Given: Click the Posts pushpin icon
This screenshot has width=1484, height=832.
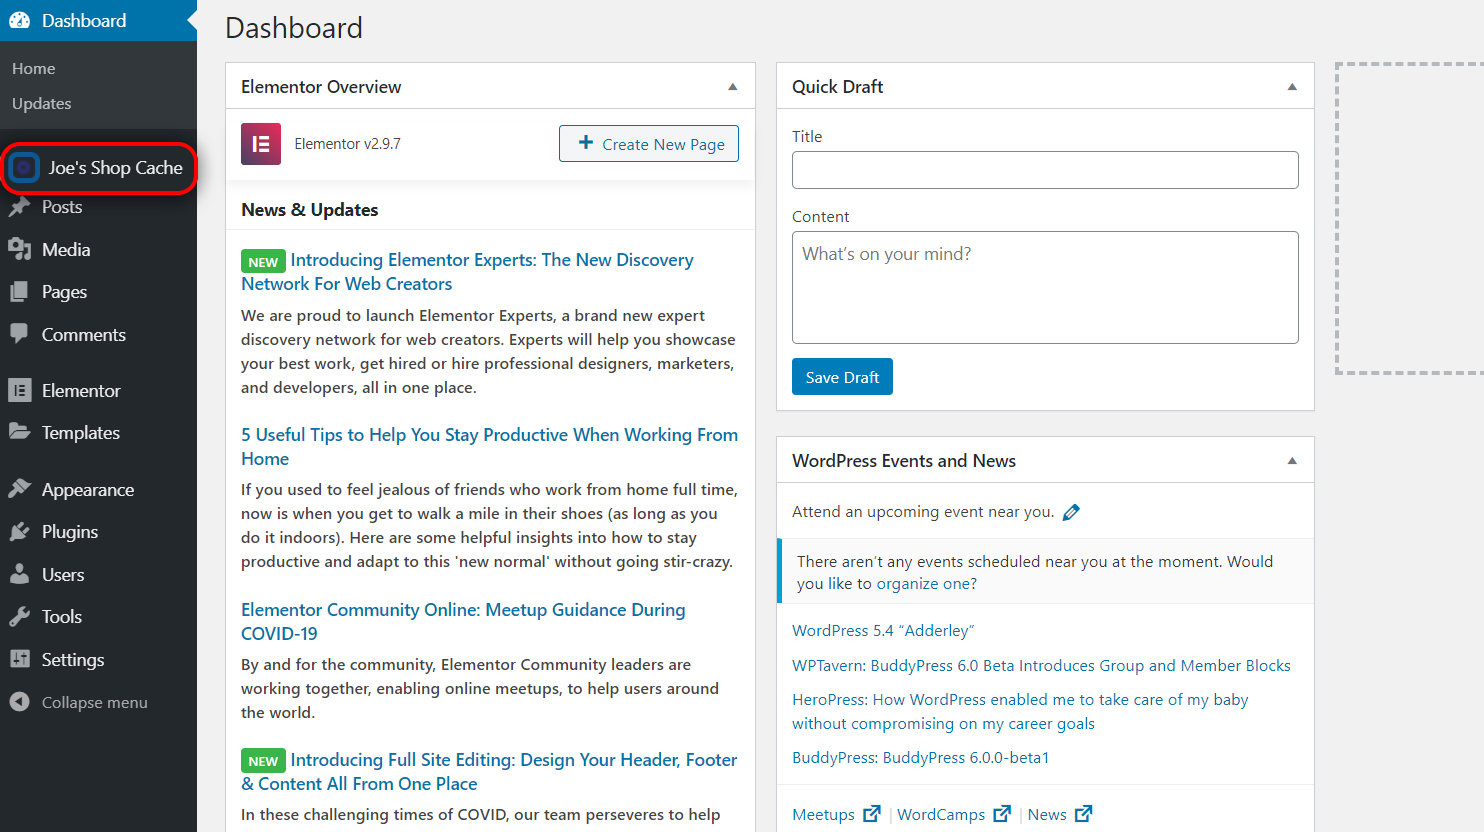Looking at the screenshot, I should coord(20,207).
